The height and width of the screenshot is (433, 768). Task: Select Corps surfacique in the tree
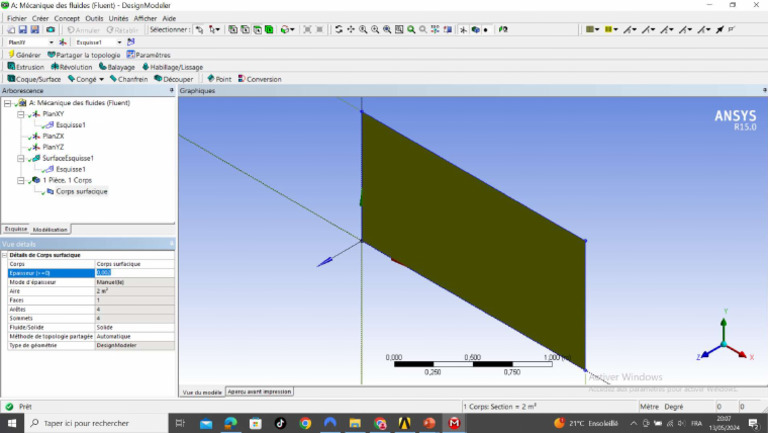(x=81, y=192)
